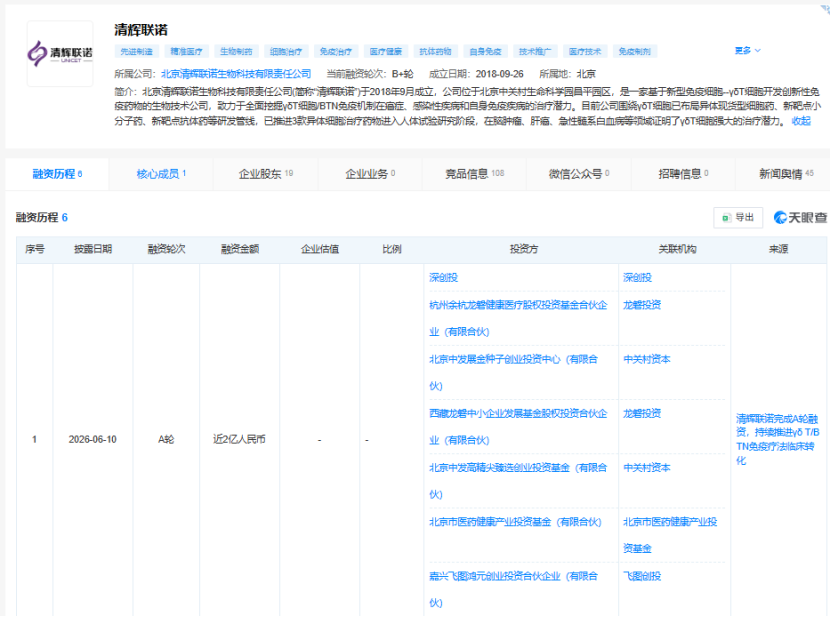Open 北京市医药健康产业投资基金（有限合伙）investor link
830x617 pixels.
coord(515,522)
